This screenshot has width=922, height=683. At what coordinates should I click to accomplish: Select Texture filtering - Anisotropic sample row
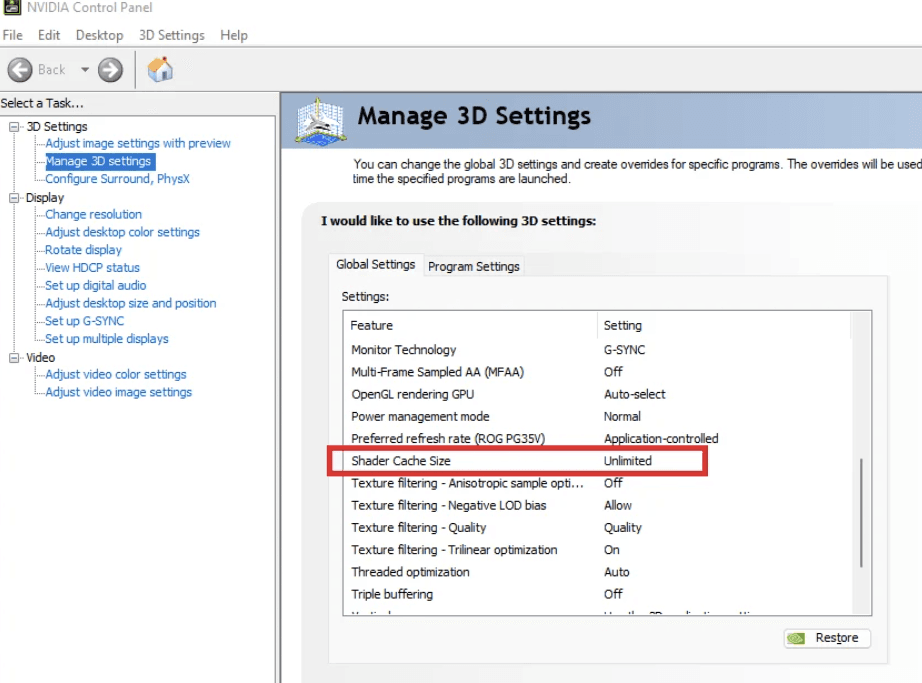[x=597, y=483]
